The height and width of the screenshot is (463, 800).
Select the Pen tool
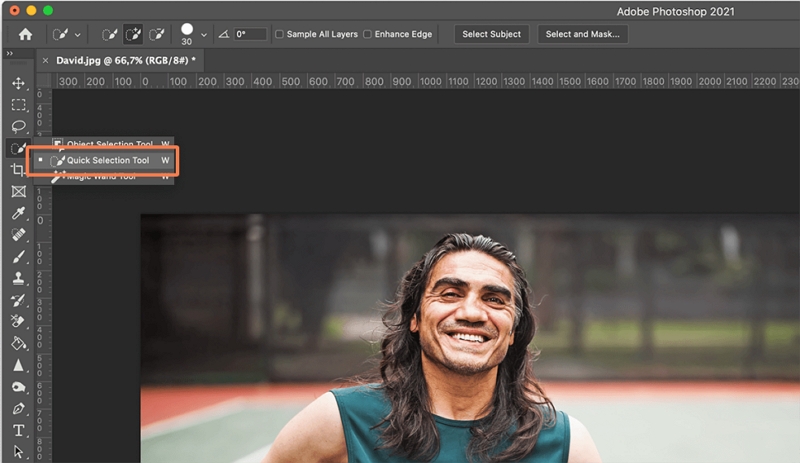pos(18,409)
